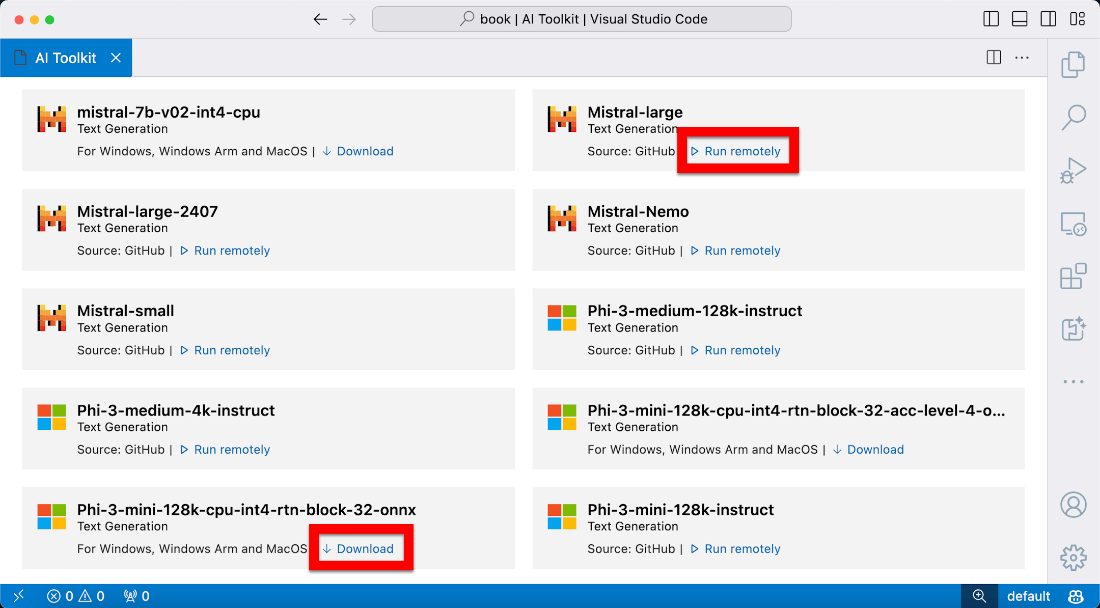
Task: Click the ports forwarded status item
Action: click(136, 596)
